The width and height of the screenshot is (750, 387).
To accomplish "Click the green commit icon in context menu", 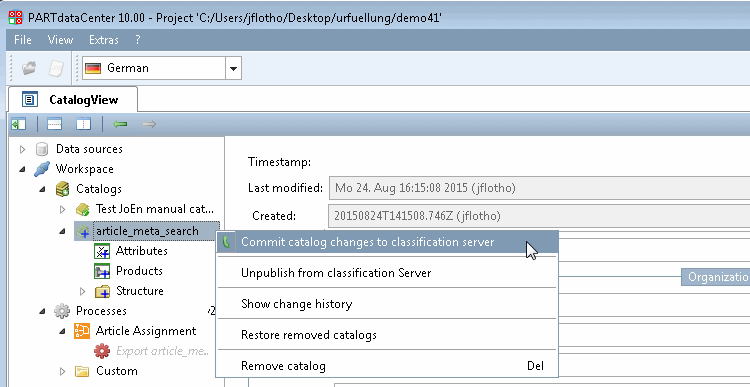I will point(226,242).
